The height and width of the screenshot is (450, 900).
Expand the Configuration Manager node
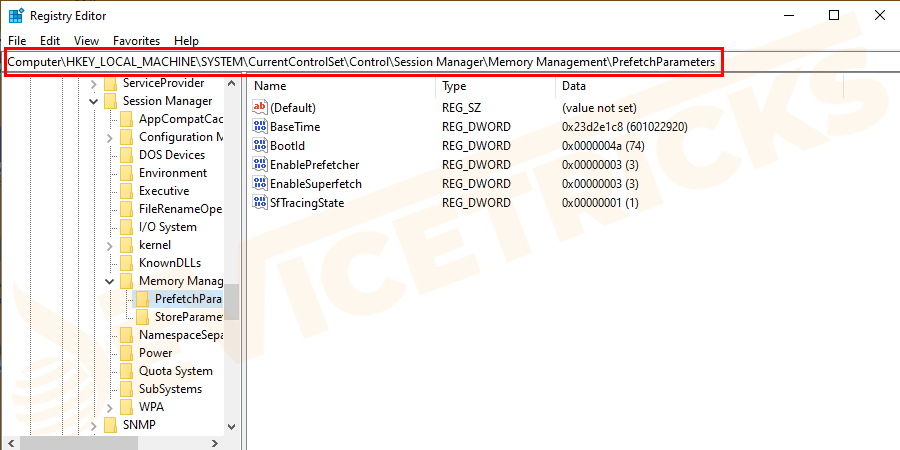pyautogui.click(x=110, y=138)
